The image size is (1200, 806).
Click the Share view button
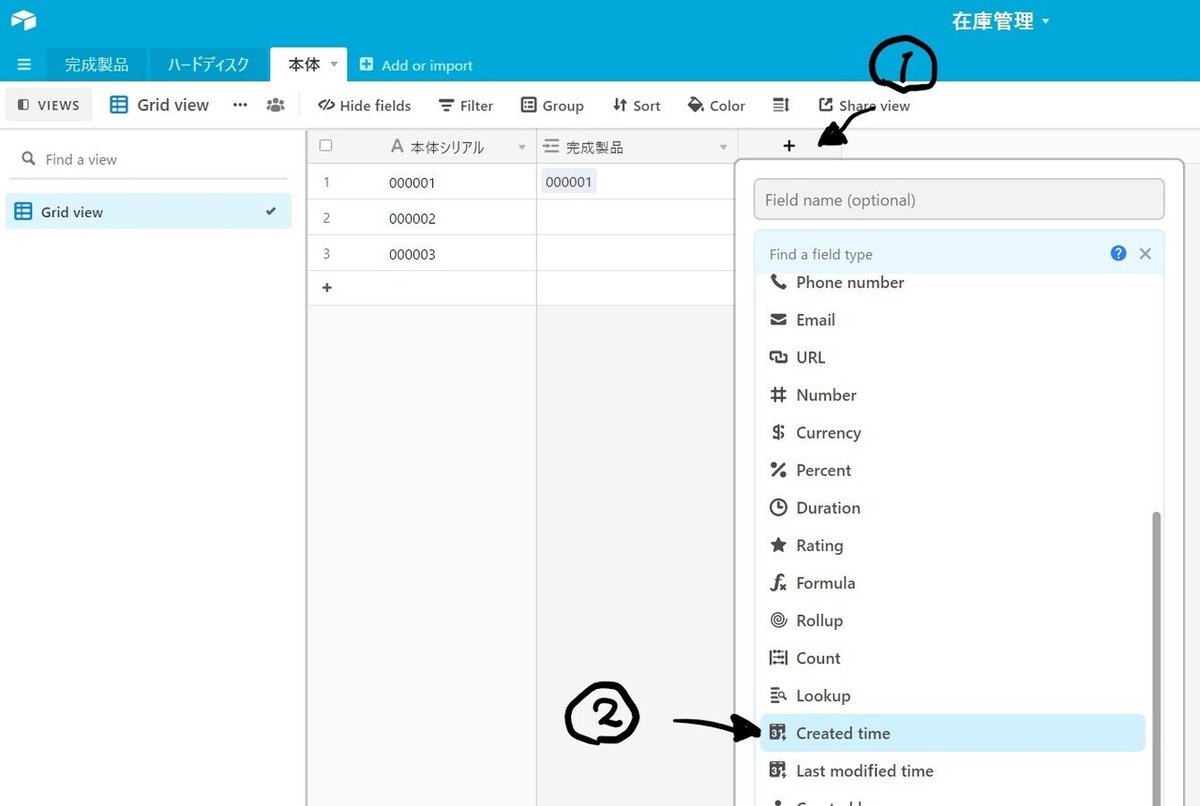[864, 105]
